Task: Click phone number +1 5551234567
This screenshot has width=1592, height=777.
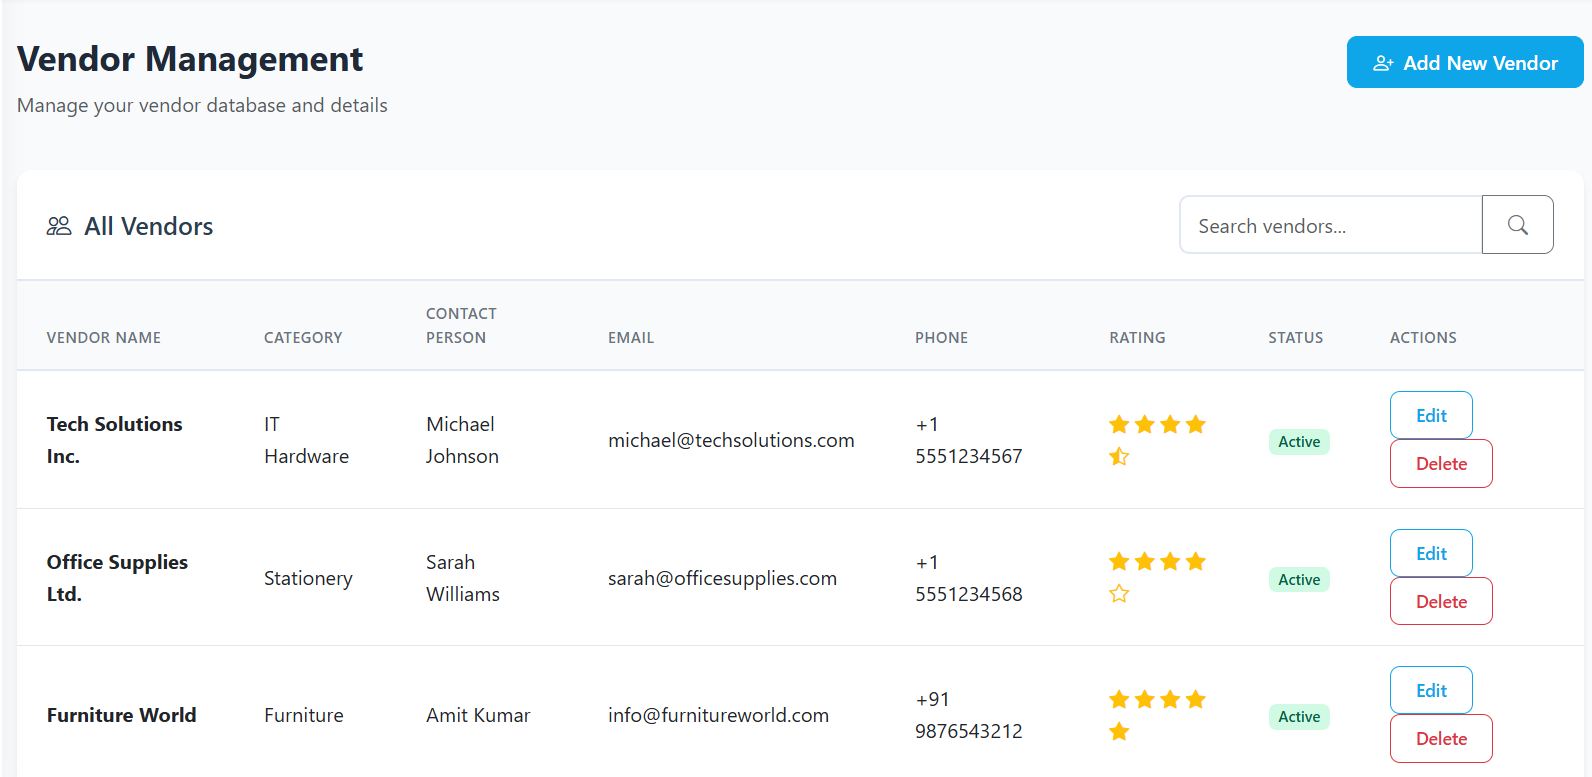Action: 969,440
